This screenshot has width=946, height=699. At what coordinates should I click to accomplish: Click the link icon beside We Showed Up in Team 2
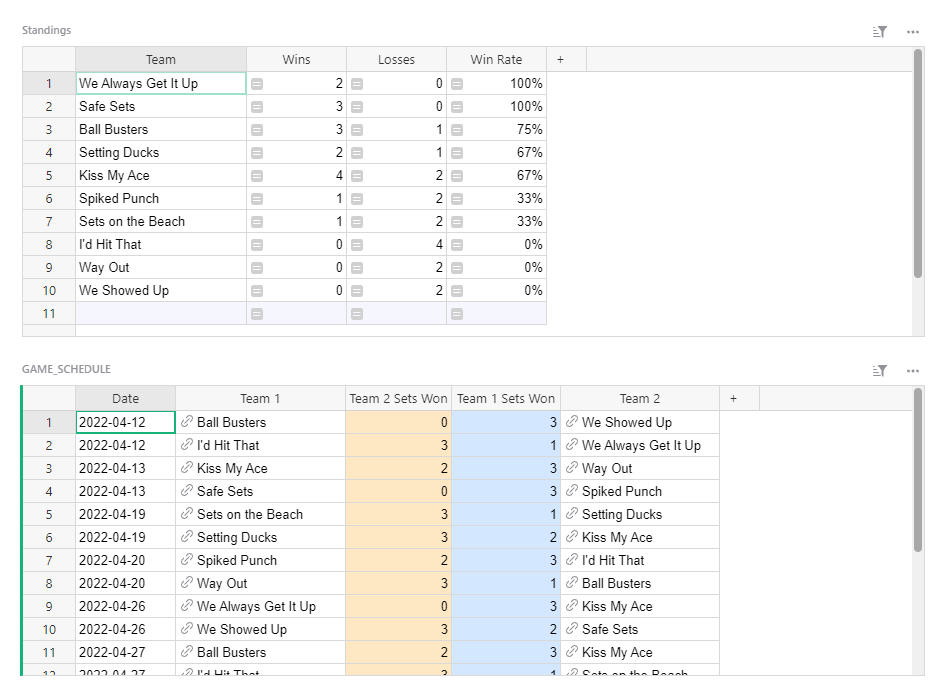(x=572, y=421)
